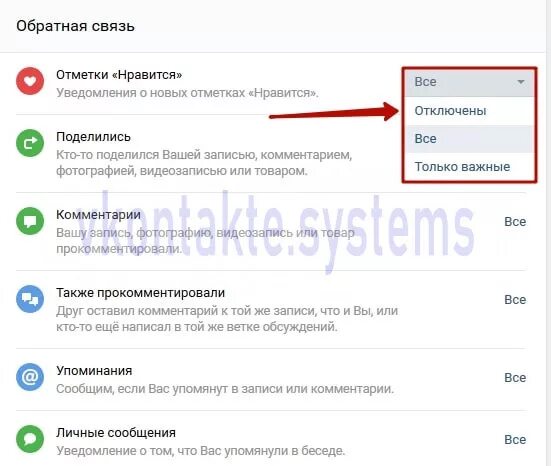Click the Обратная связь section header
The image size is (551, 466).
pos(76,26)
